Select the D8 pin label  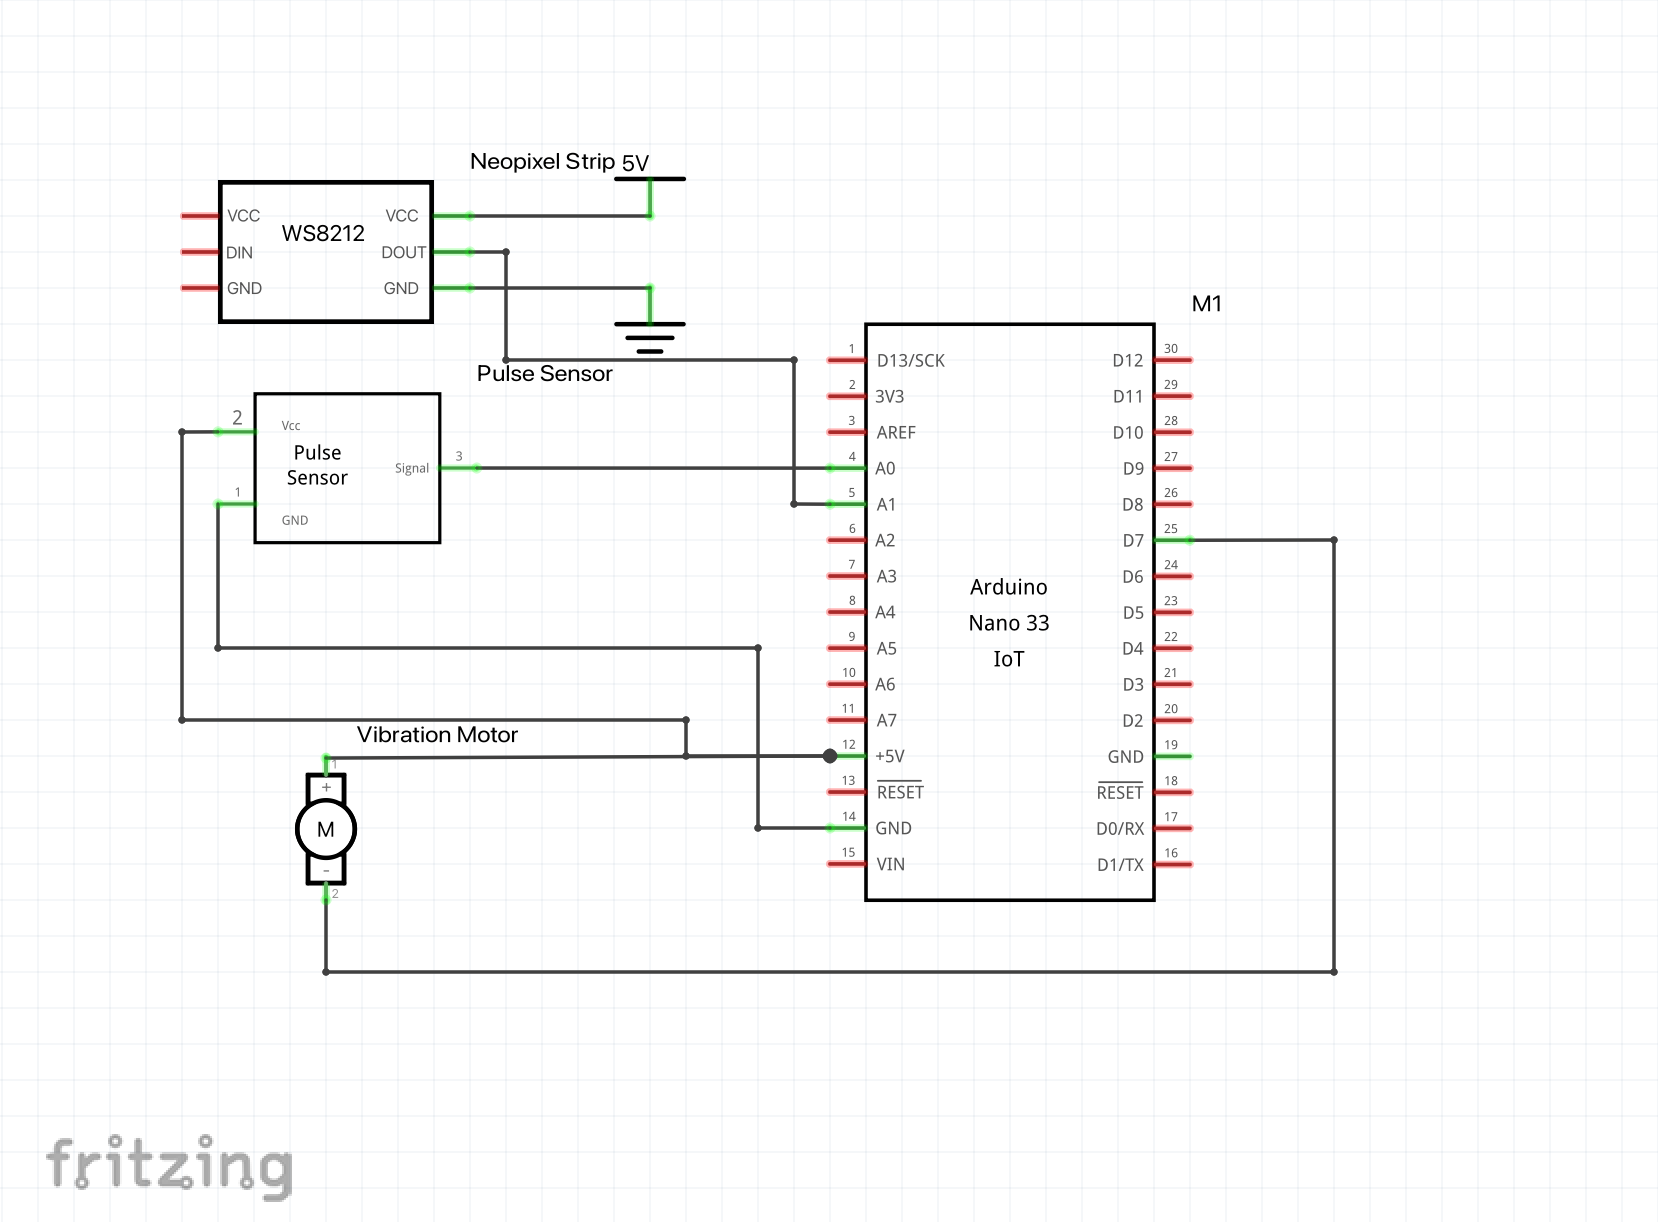[1133, 504]
